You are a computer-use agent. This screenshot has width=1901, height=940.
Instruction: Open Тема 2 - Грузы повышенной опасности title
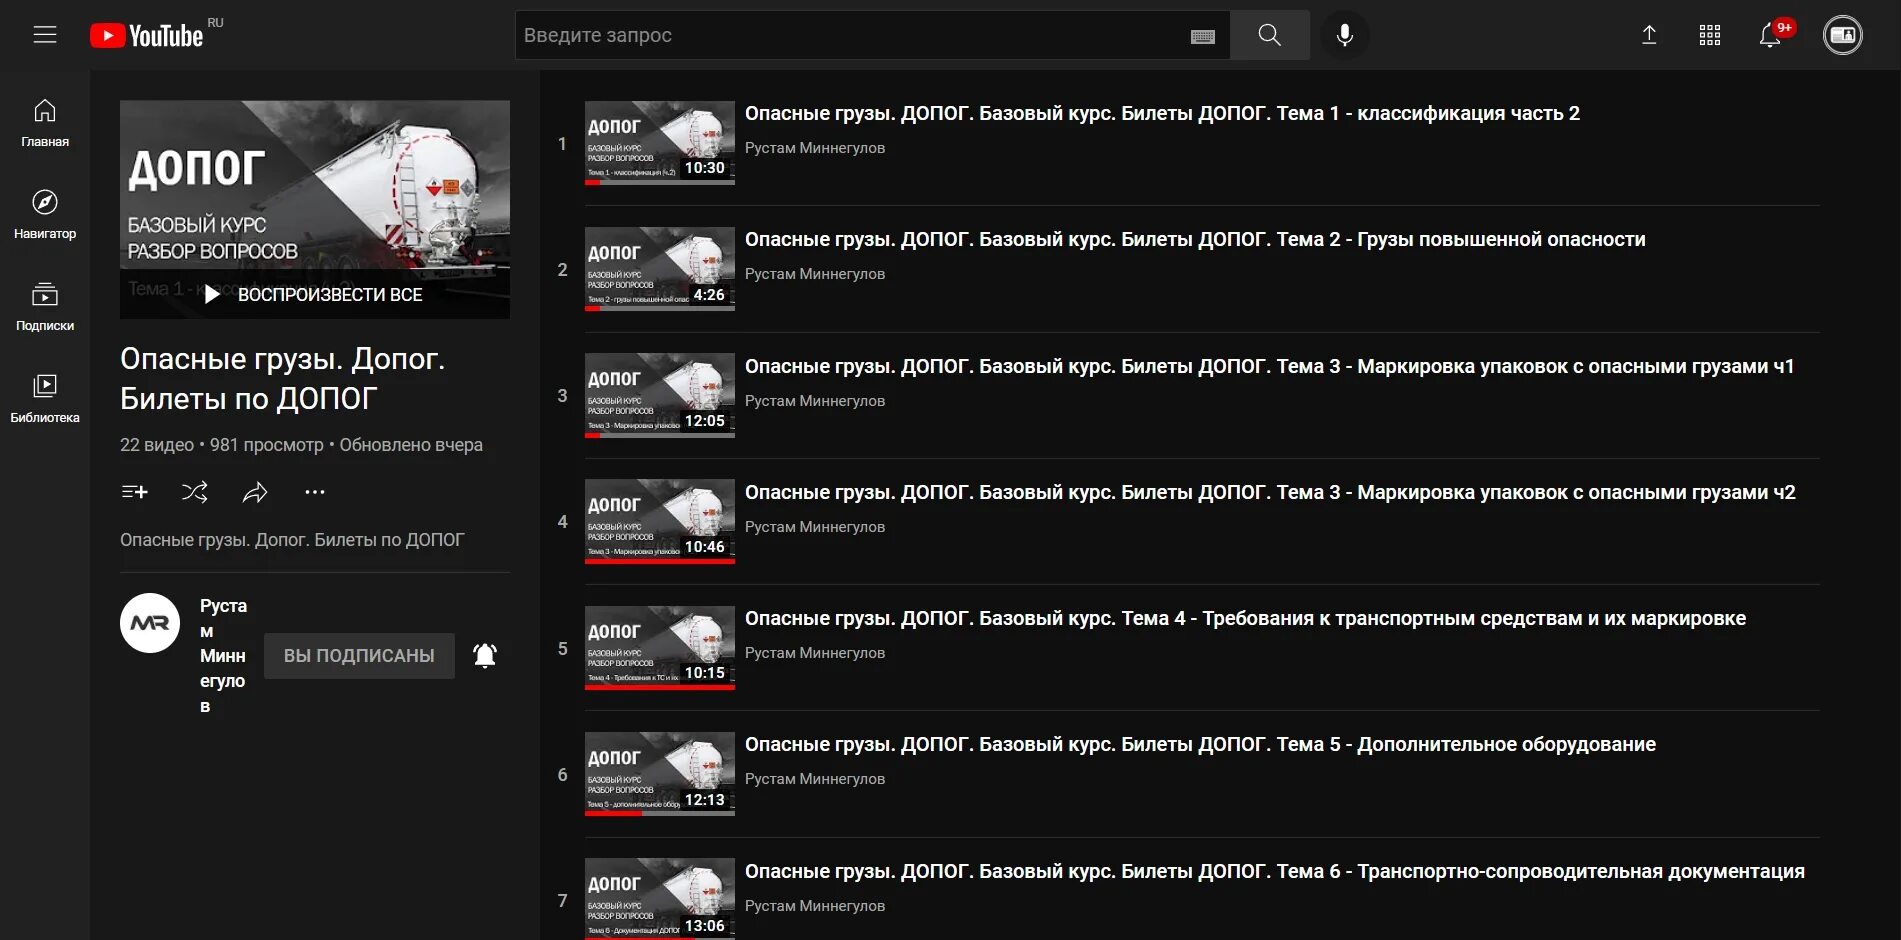tap(1195, 239)
